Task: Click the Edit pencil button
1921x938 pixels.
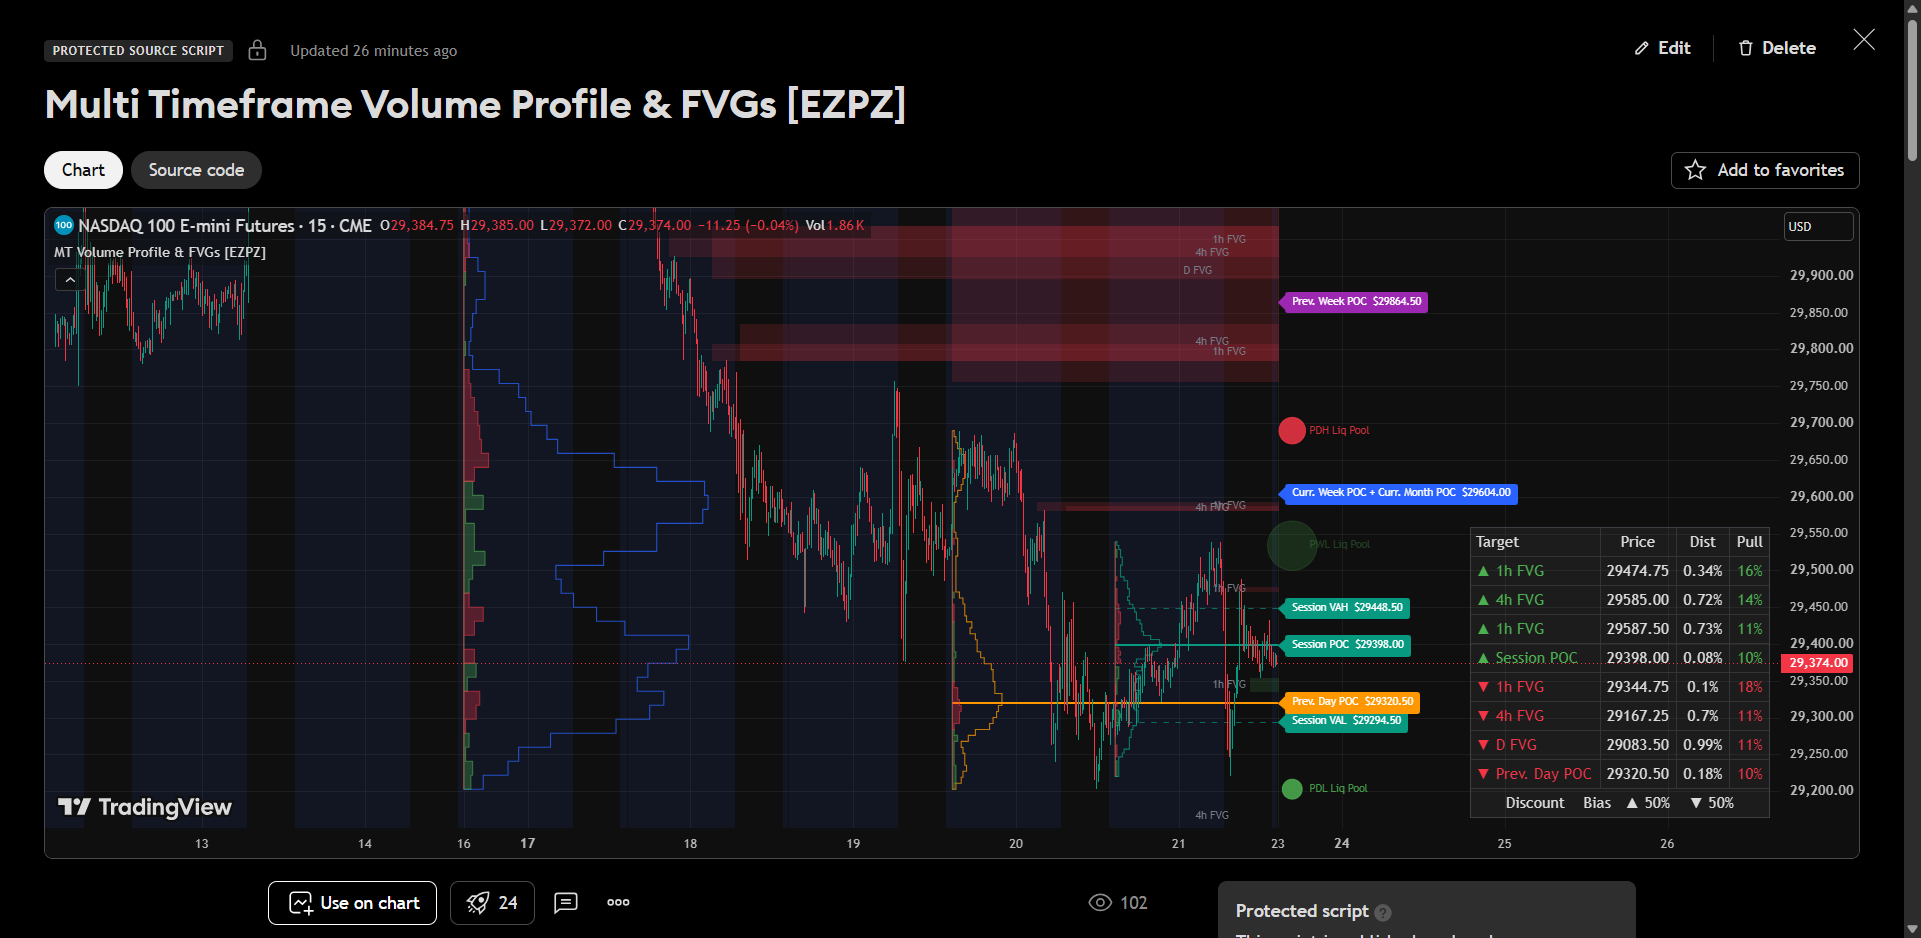Action: click(x=1662, y=48)
